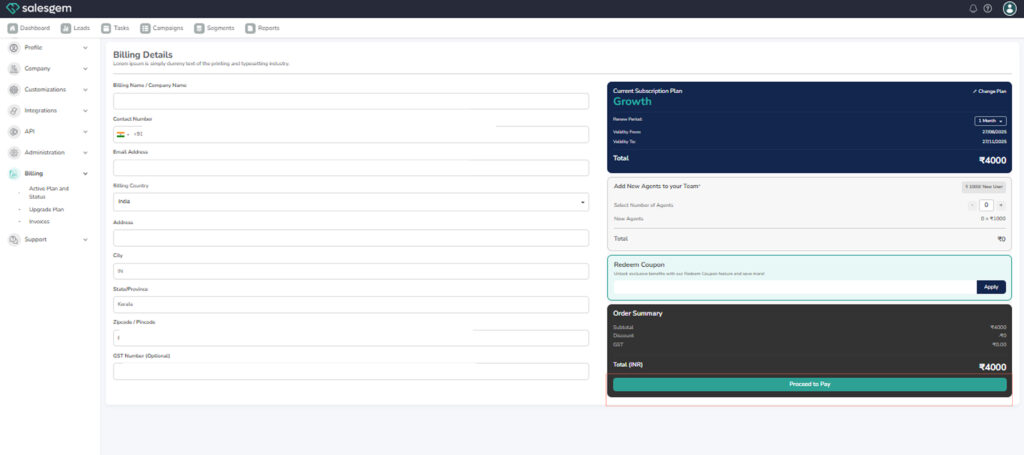Click the Integrations sidebar icon
This screenshot has width=1024, height=455.
click(x=14, y=111)
